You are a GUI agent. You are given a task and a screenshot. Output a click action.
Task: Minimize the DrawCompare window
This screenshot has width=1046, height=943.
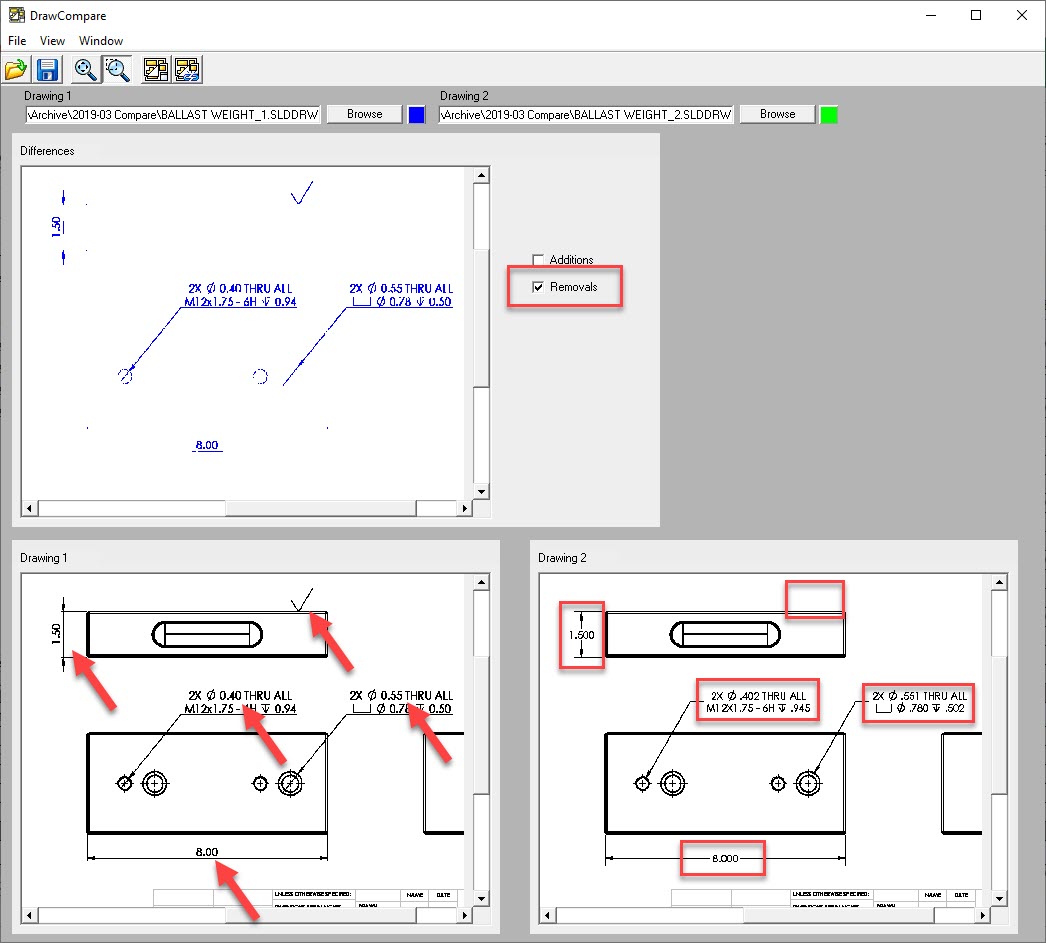tap(931, 15)
